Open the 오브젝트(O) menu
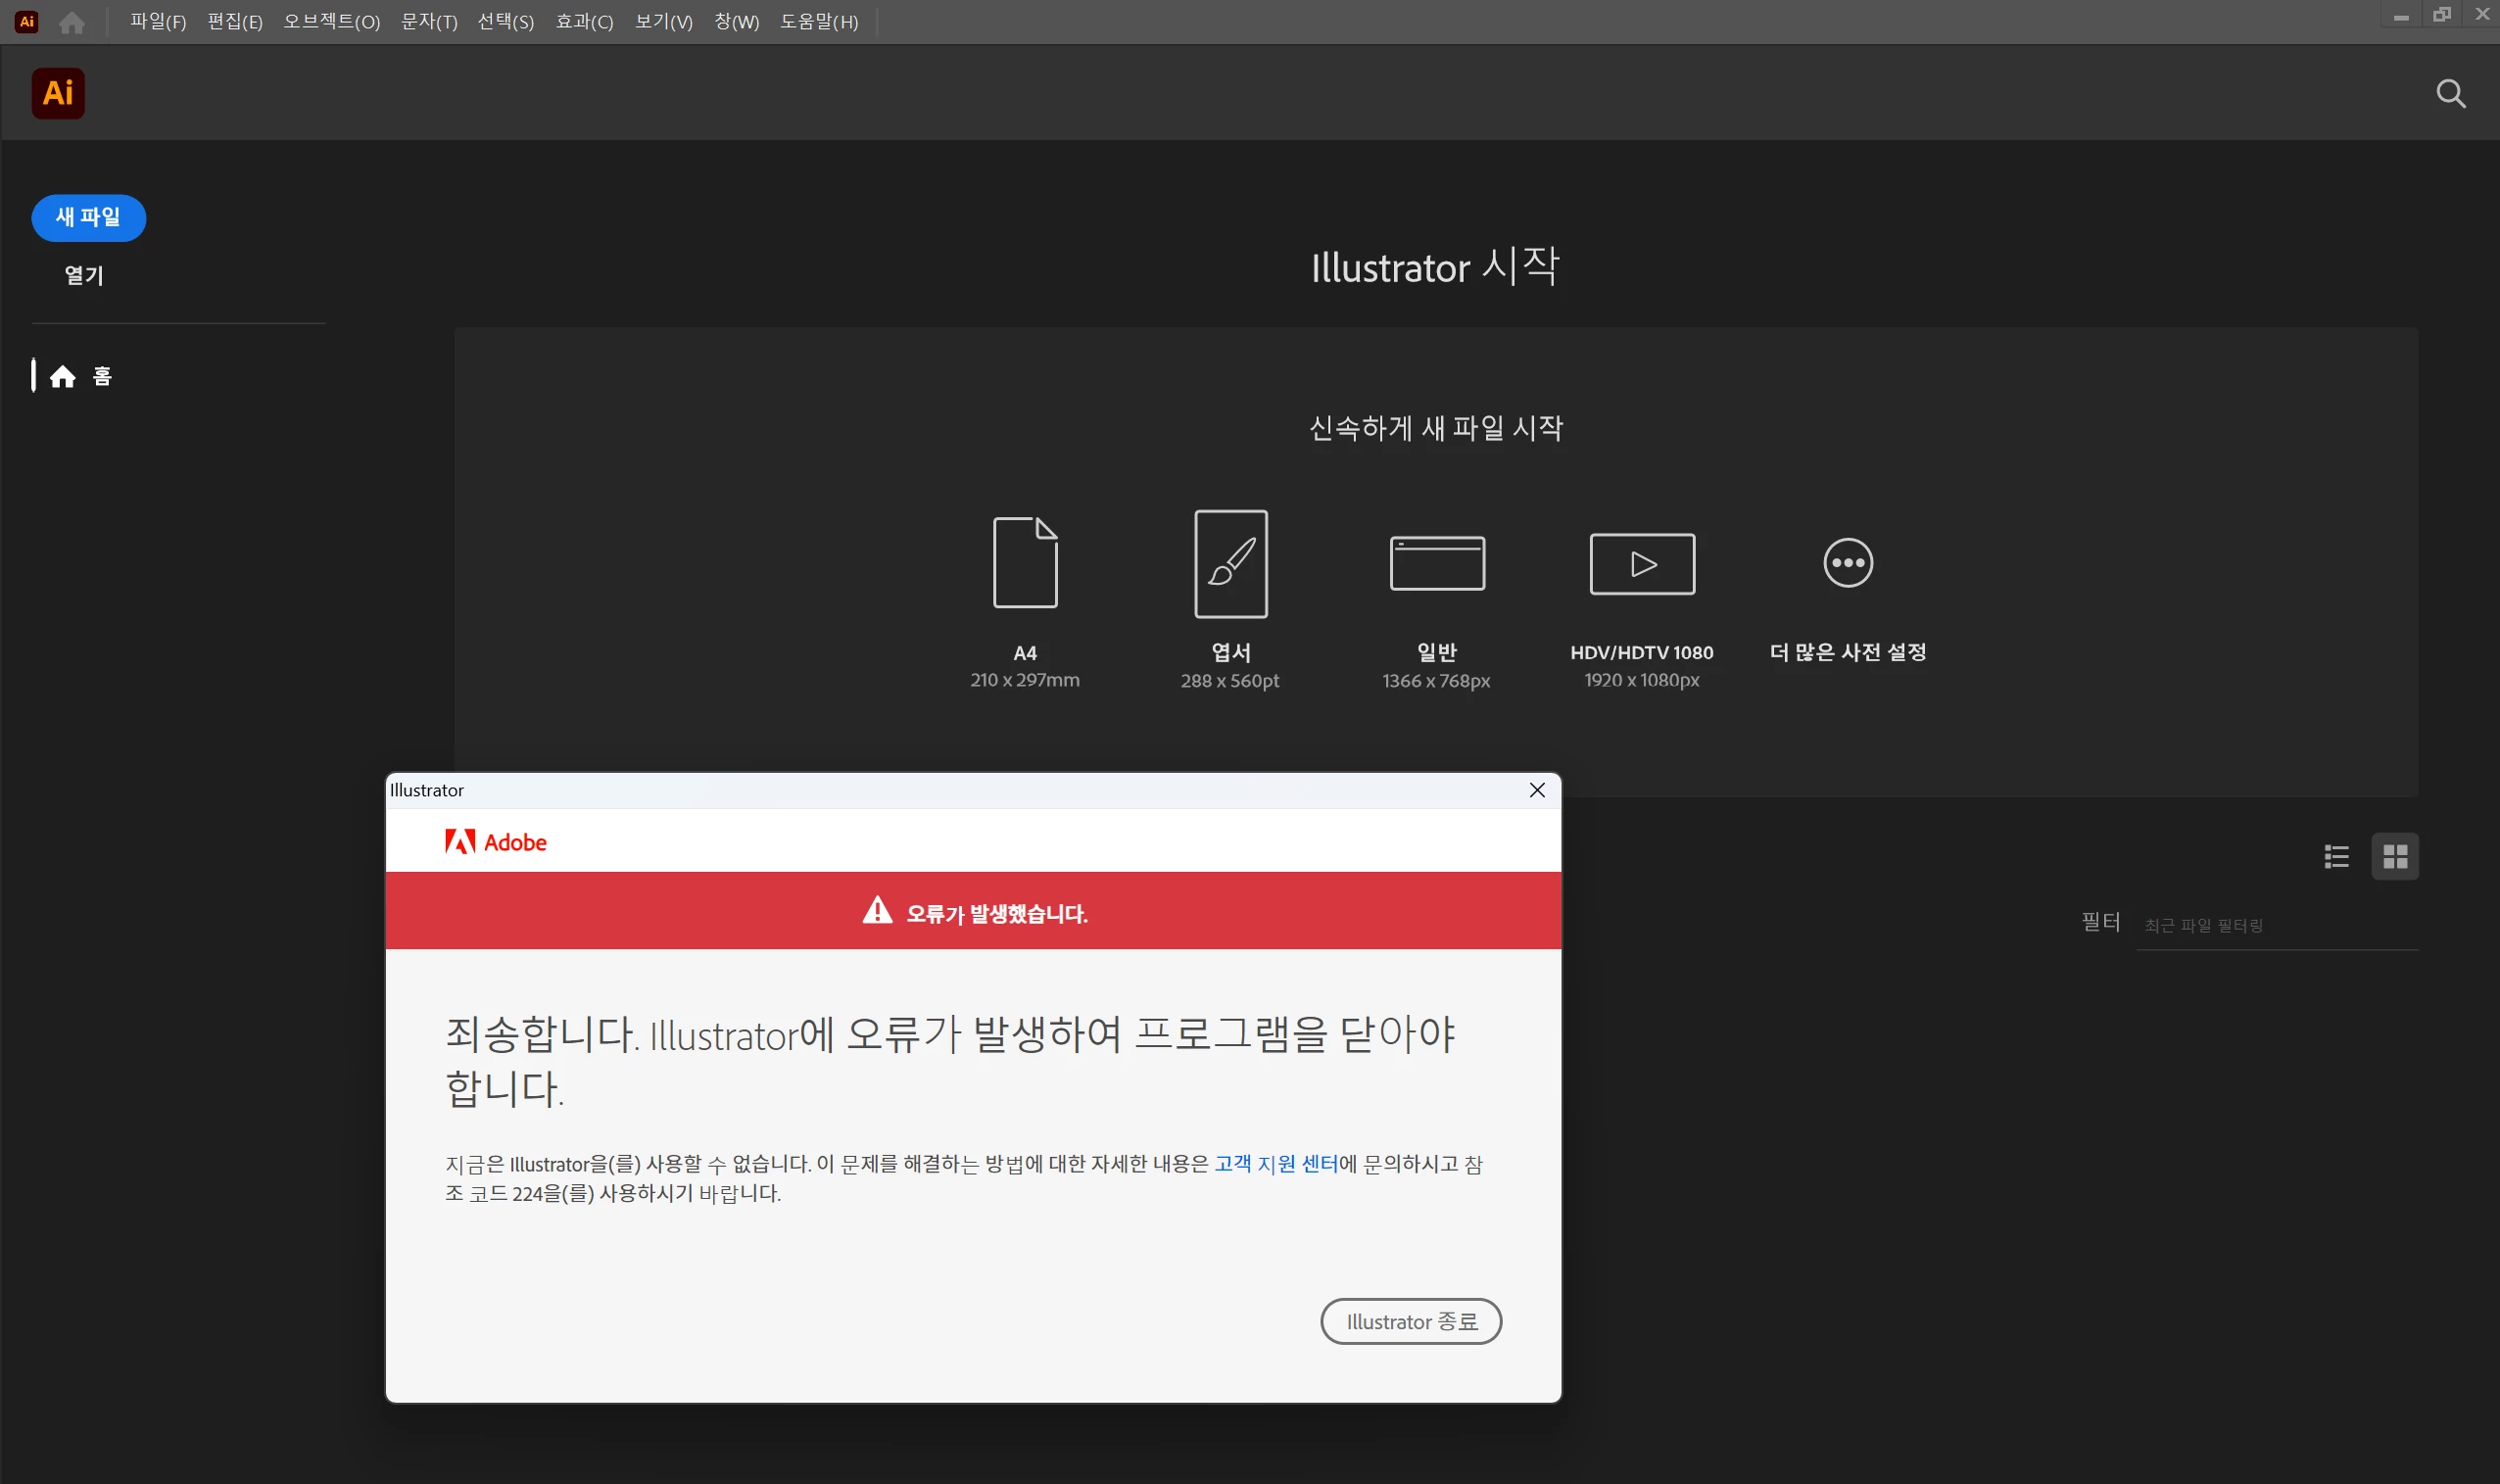 point(331,22)
